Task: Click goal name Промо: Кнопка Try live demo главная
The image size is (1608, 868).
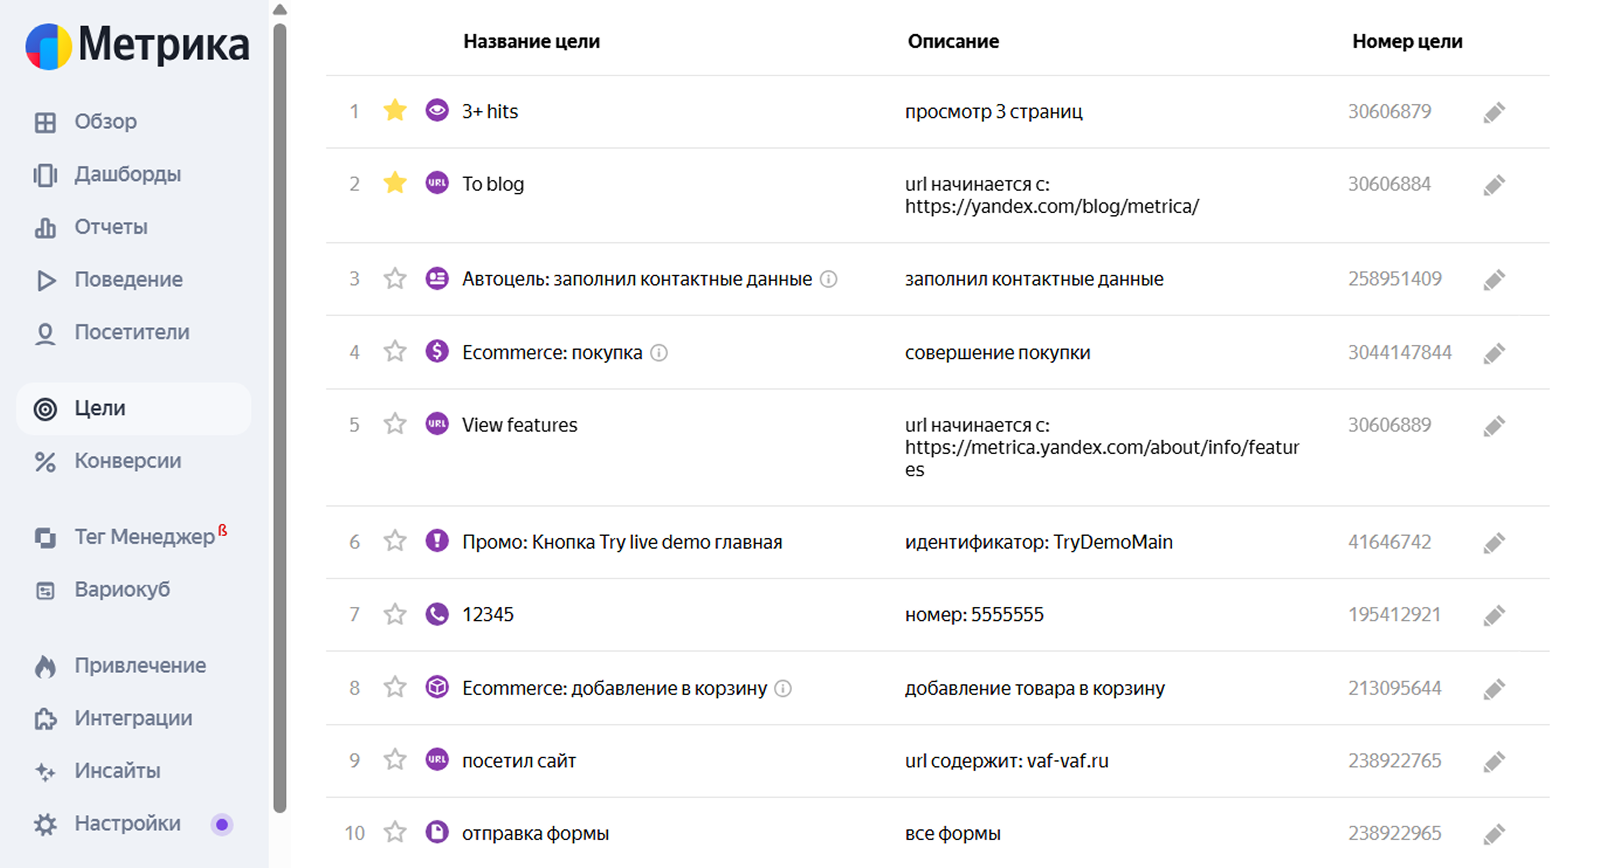Action: tap(621, 542)
